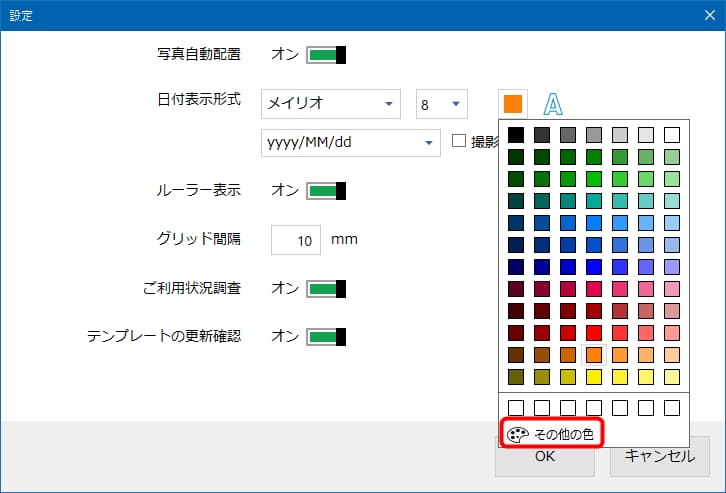This screenshot has height=493, width=726.
Task: Pick the bright green swatch
Action: pos(594,179)
